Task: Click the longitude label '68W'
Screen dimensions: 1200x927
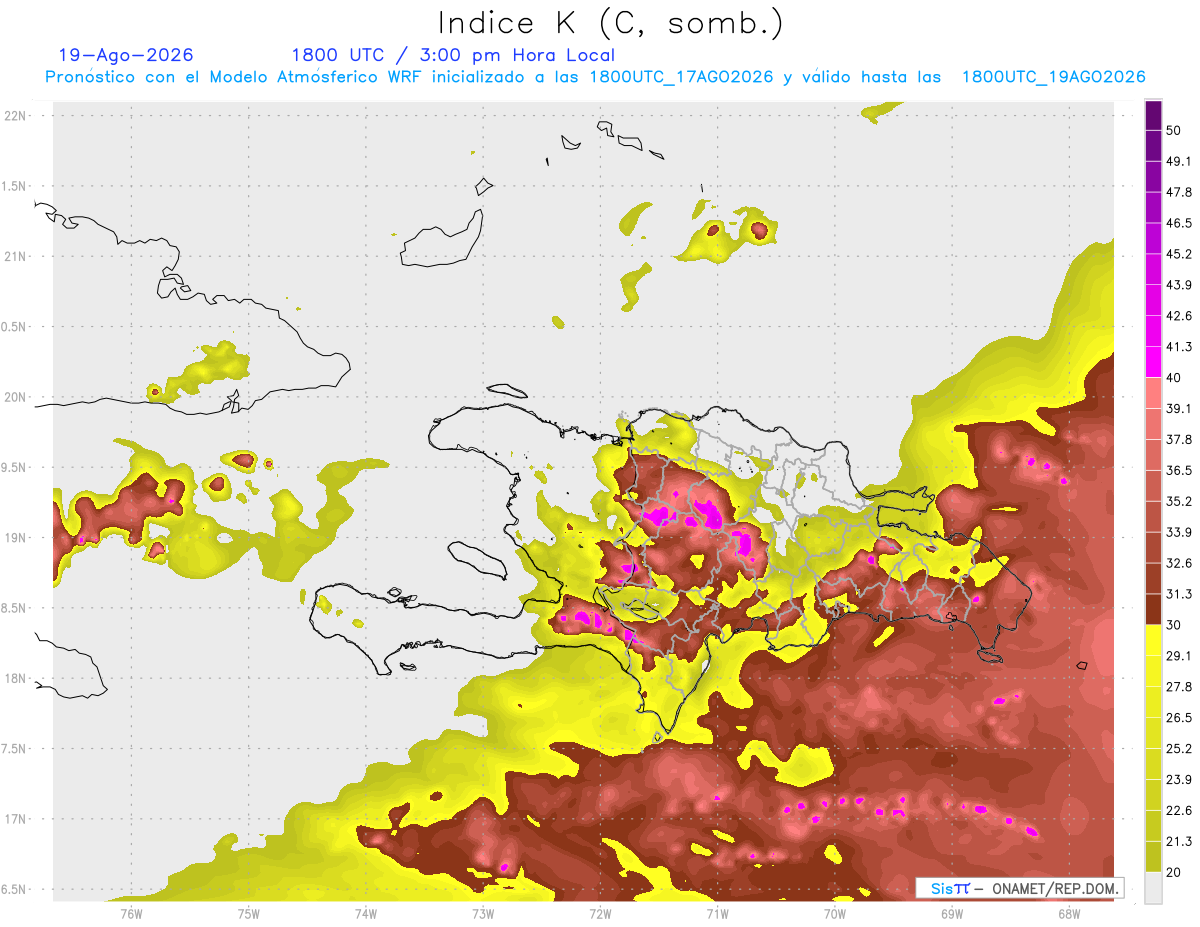Action: tap(1068, 913)
